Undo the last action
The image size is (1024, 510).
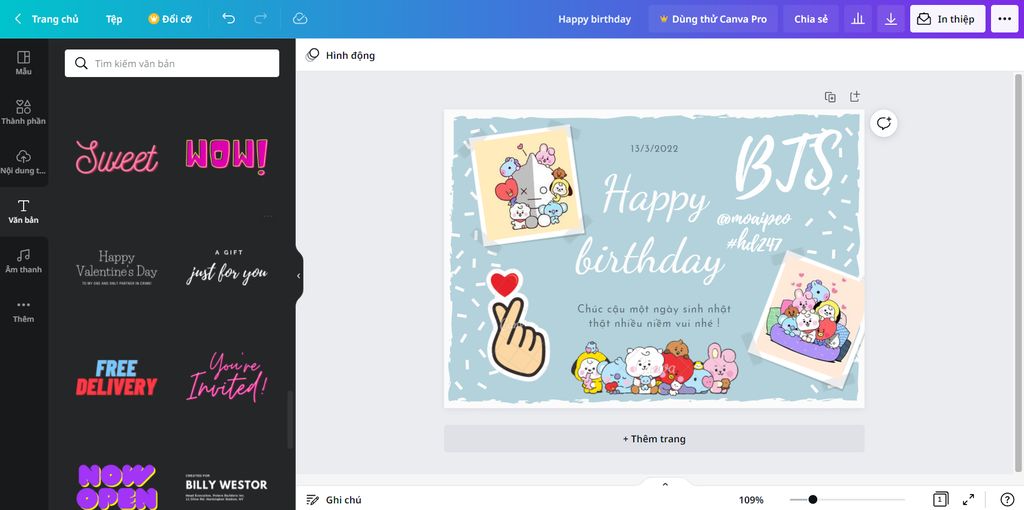click(229, 19)
